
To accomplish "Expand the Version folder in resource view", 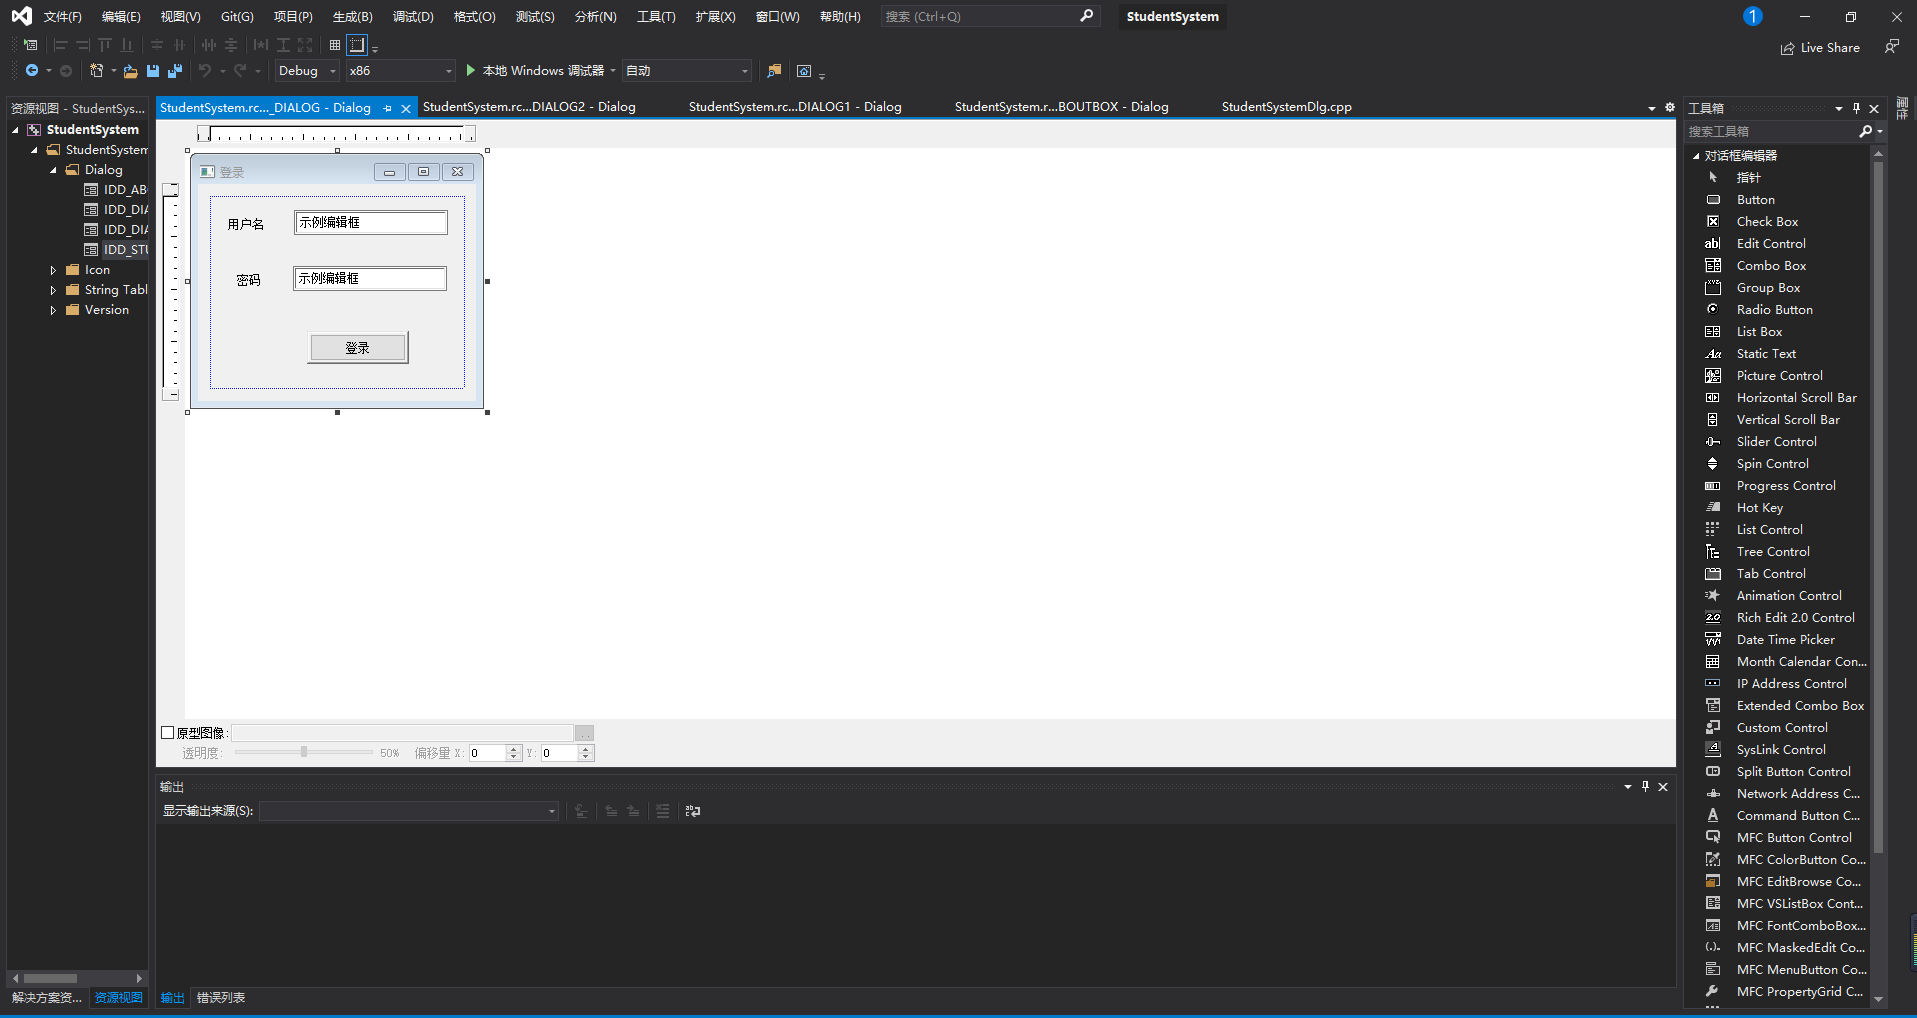I will [53, 310].
